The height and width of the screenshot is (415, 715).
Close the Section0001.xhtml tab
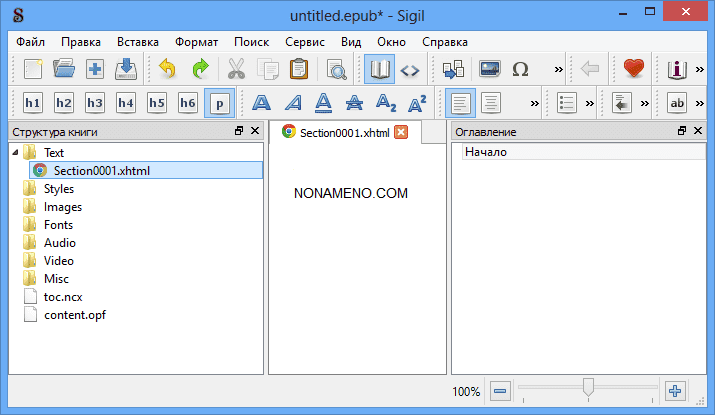401,132
